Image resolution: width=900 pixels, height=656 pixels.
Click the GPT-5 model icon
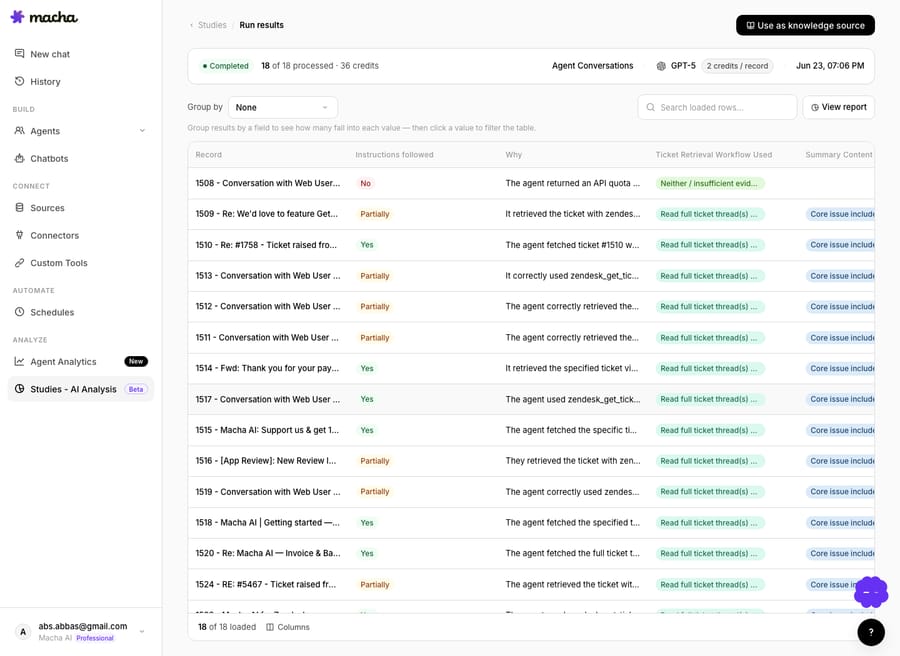click(x=661, y=66)
